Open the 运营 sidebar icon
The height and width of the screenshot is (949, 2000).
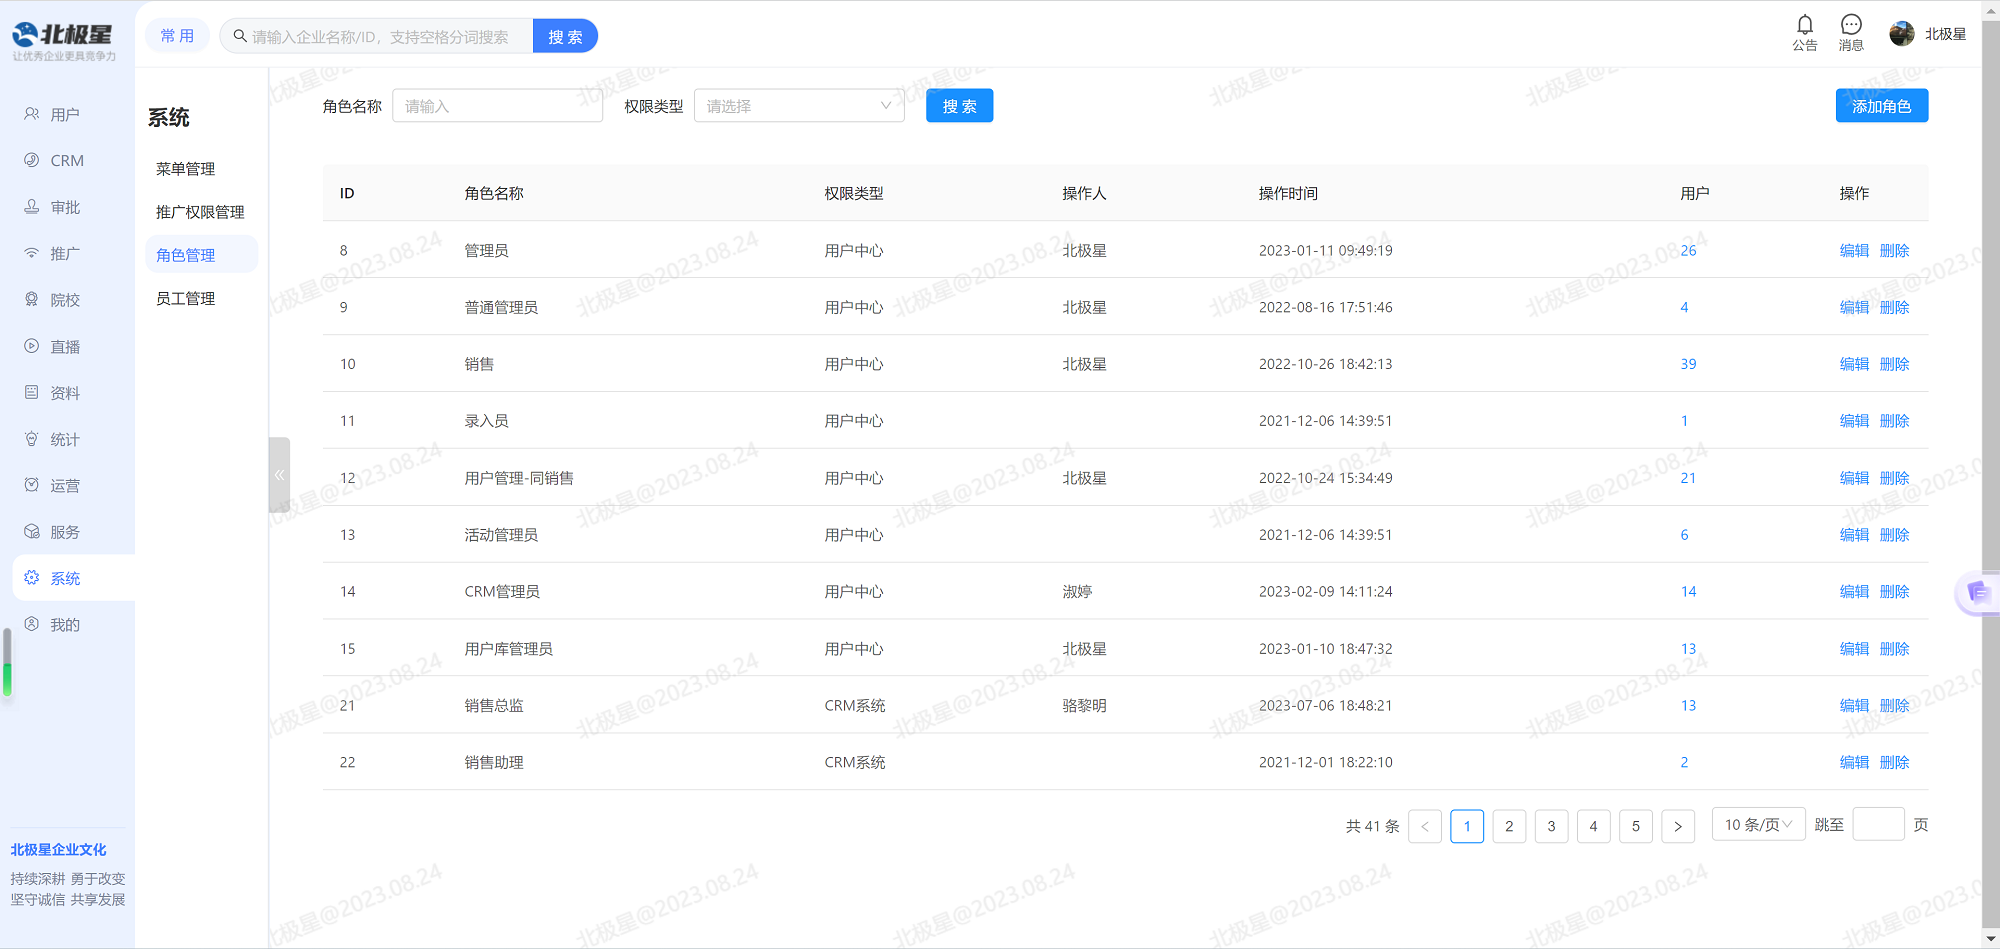pos(32,485)
